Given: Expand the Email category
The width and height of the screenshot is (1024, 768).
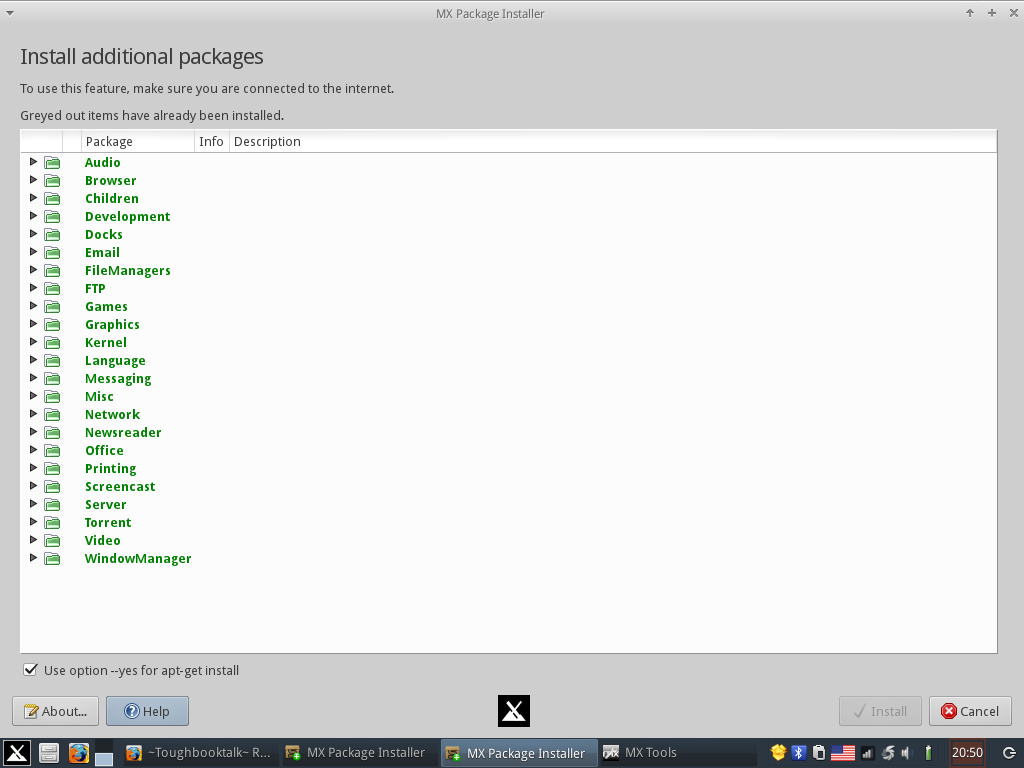Looking at the screenshot, I should [x=33, y=251].
